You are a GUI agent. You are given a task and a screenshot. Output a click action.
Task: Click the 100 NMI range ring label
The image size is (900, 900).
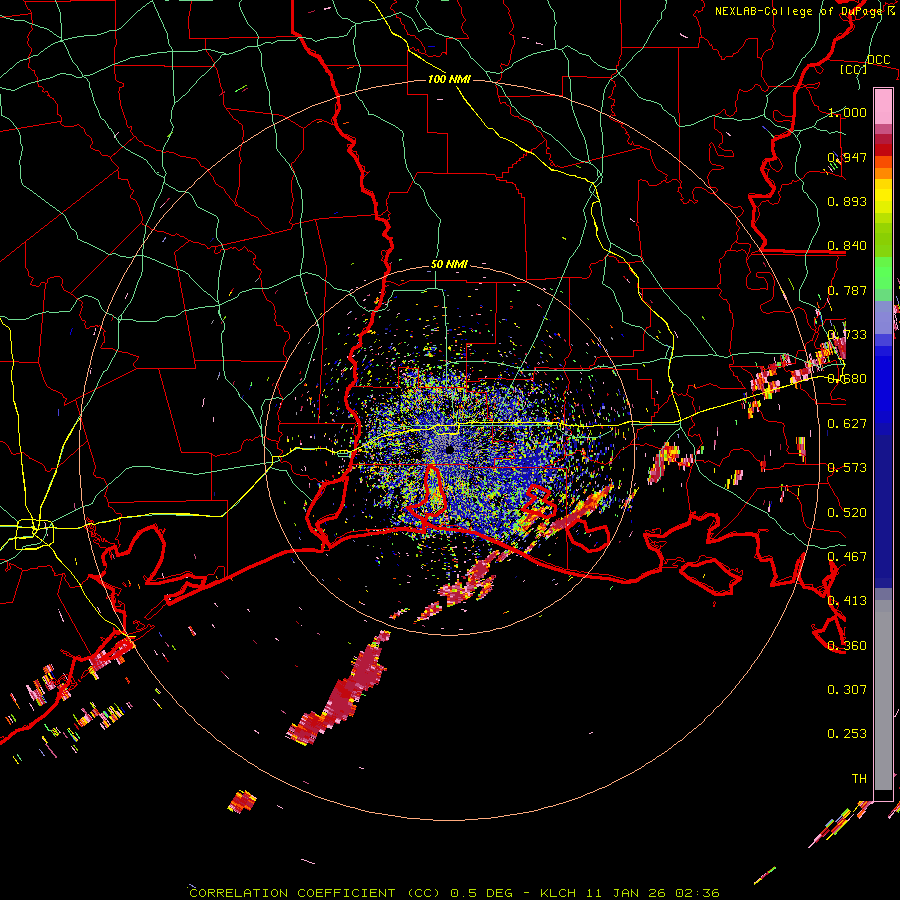click(x=449, y=79)
